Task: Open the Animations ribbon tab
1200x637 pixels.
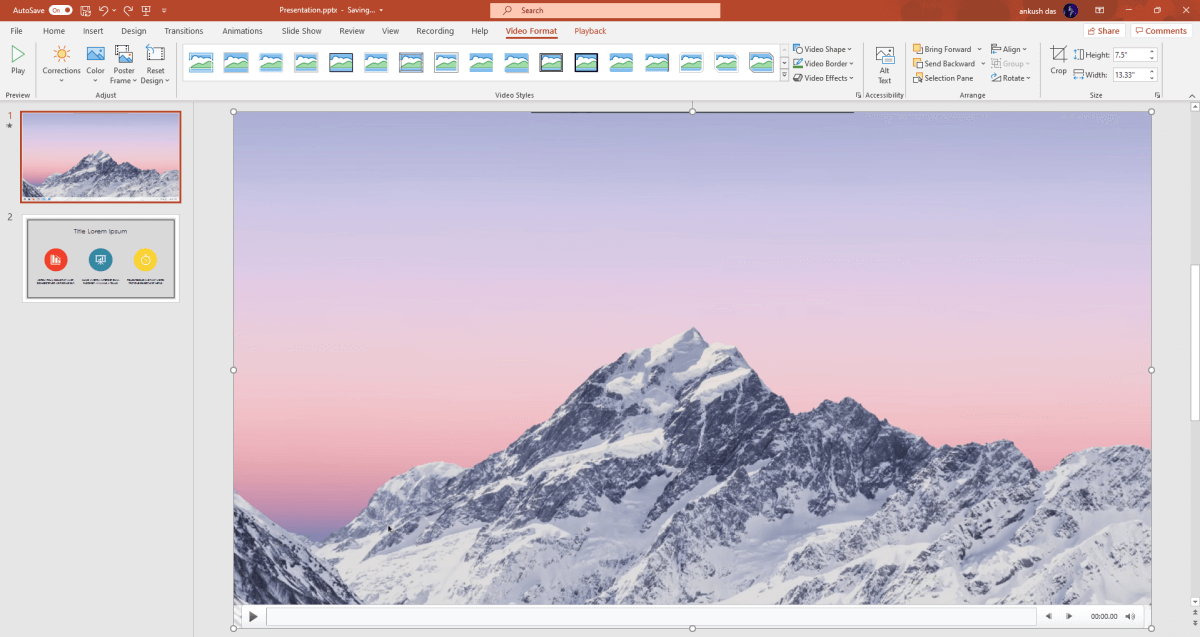Action: [x=242, y=30]
